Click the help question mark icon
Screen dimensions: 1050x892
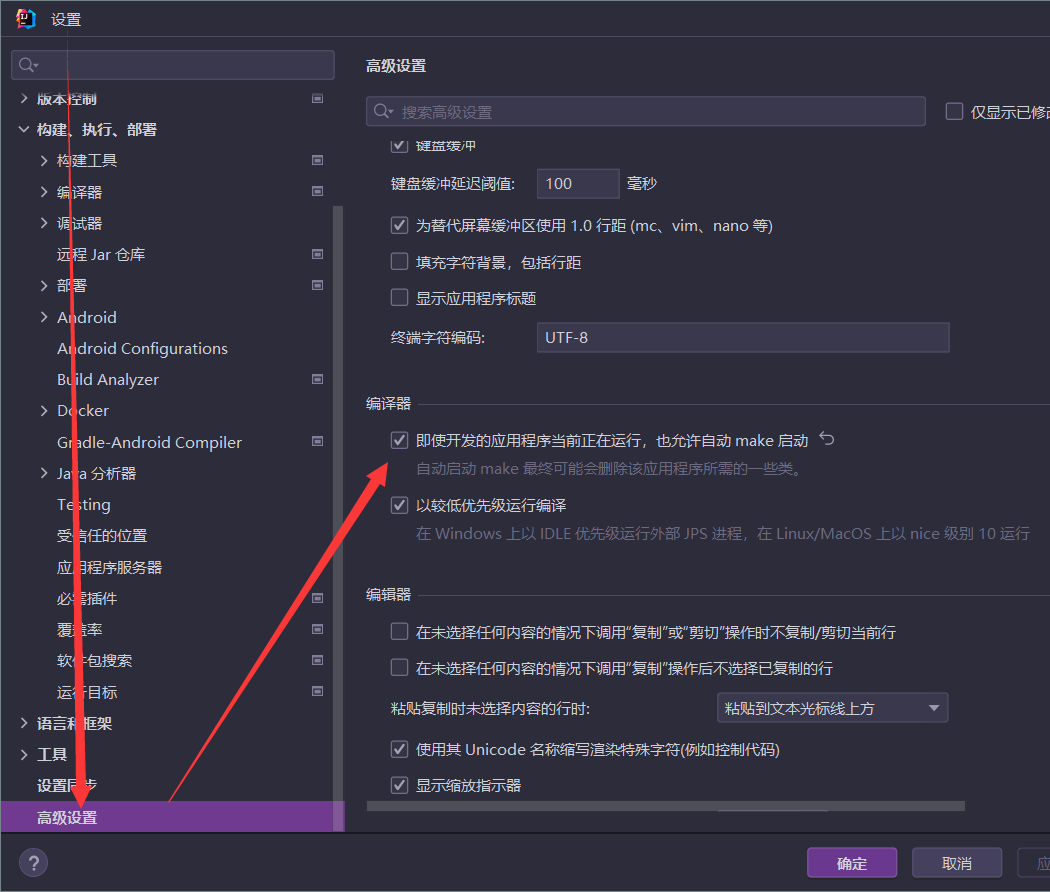point(33,863)
